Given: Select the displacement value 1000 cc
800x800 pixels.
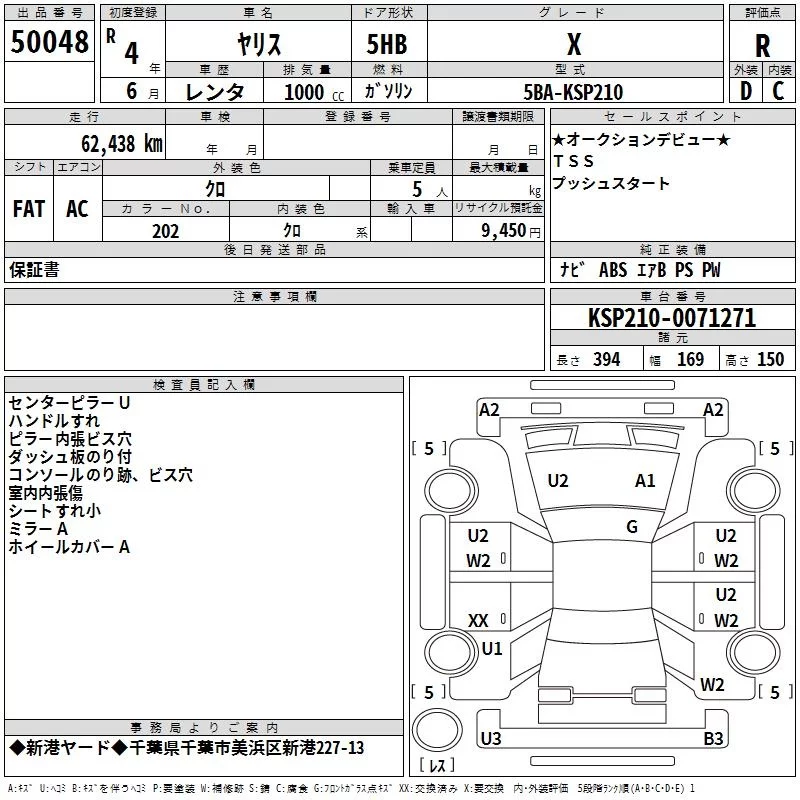Looking at the screenshot, I should tap(314, 92).
